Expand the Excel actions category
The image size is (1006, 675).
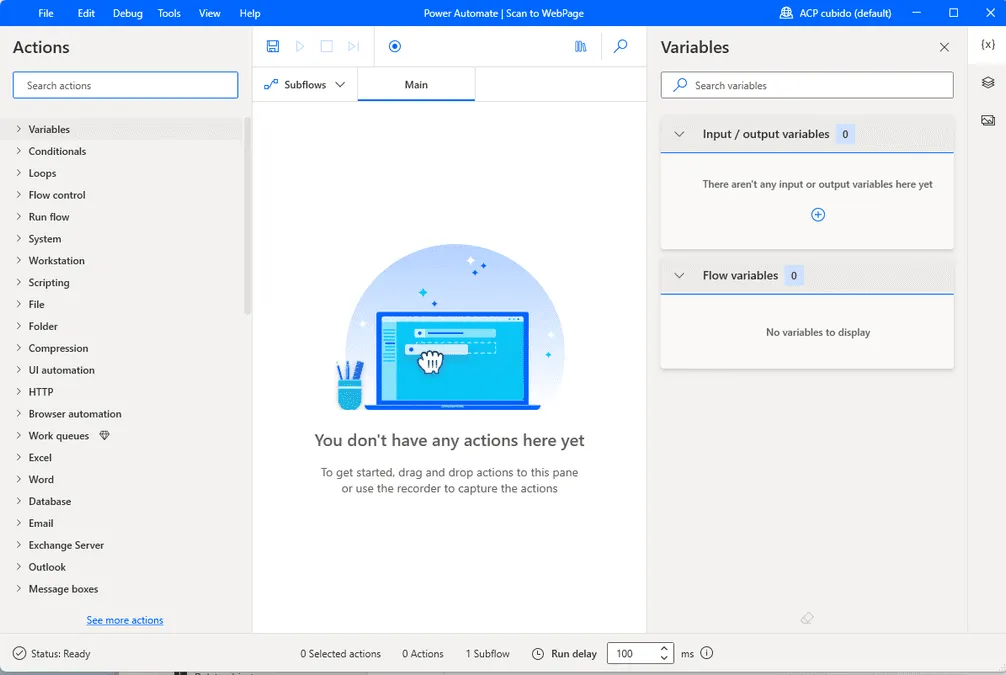(x=38, y=457)
